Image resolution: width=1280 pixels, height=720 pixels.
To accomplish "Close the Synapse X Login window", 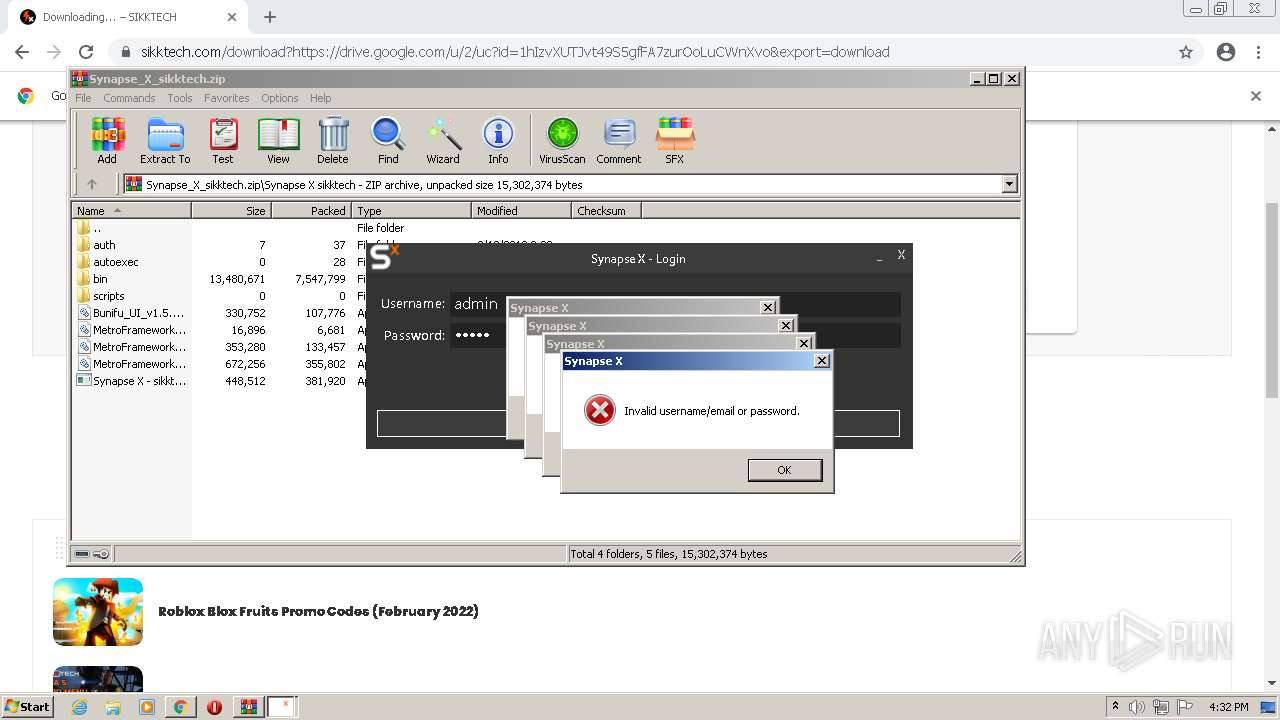I will [901, 255].
